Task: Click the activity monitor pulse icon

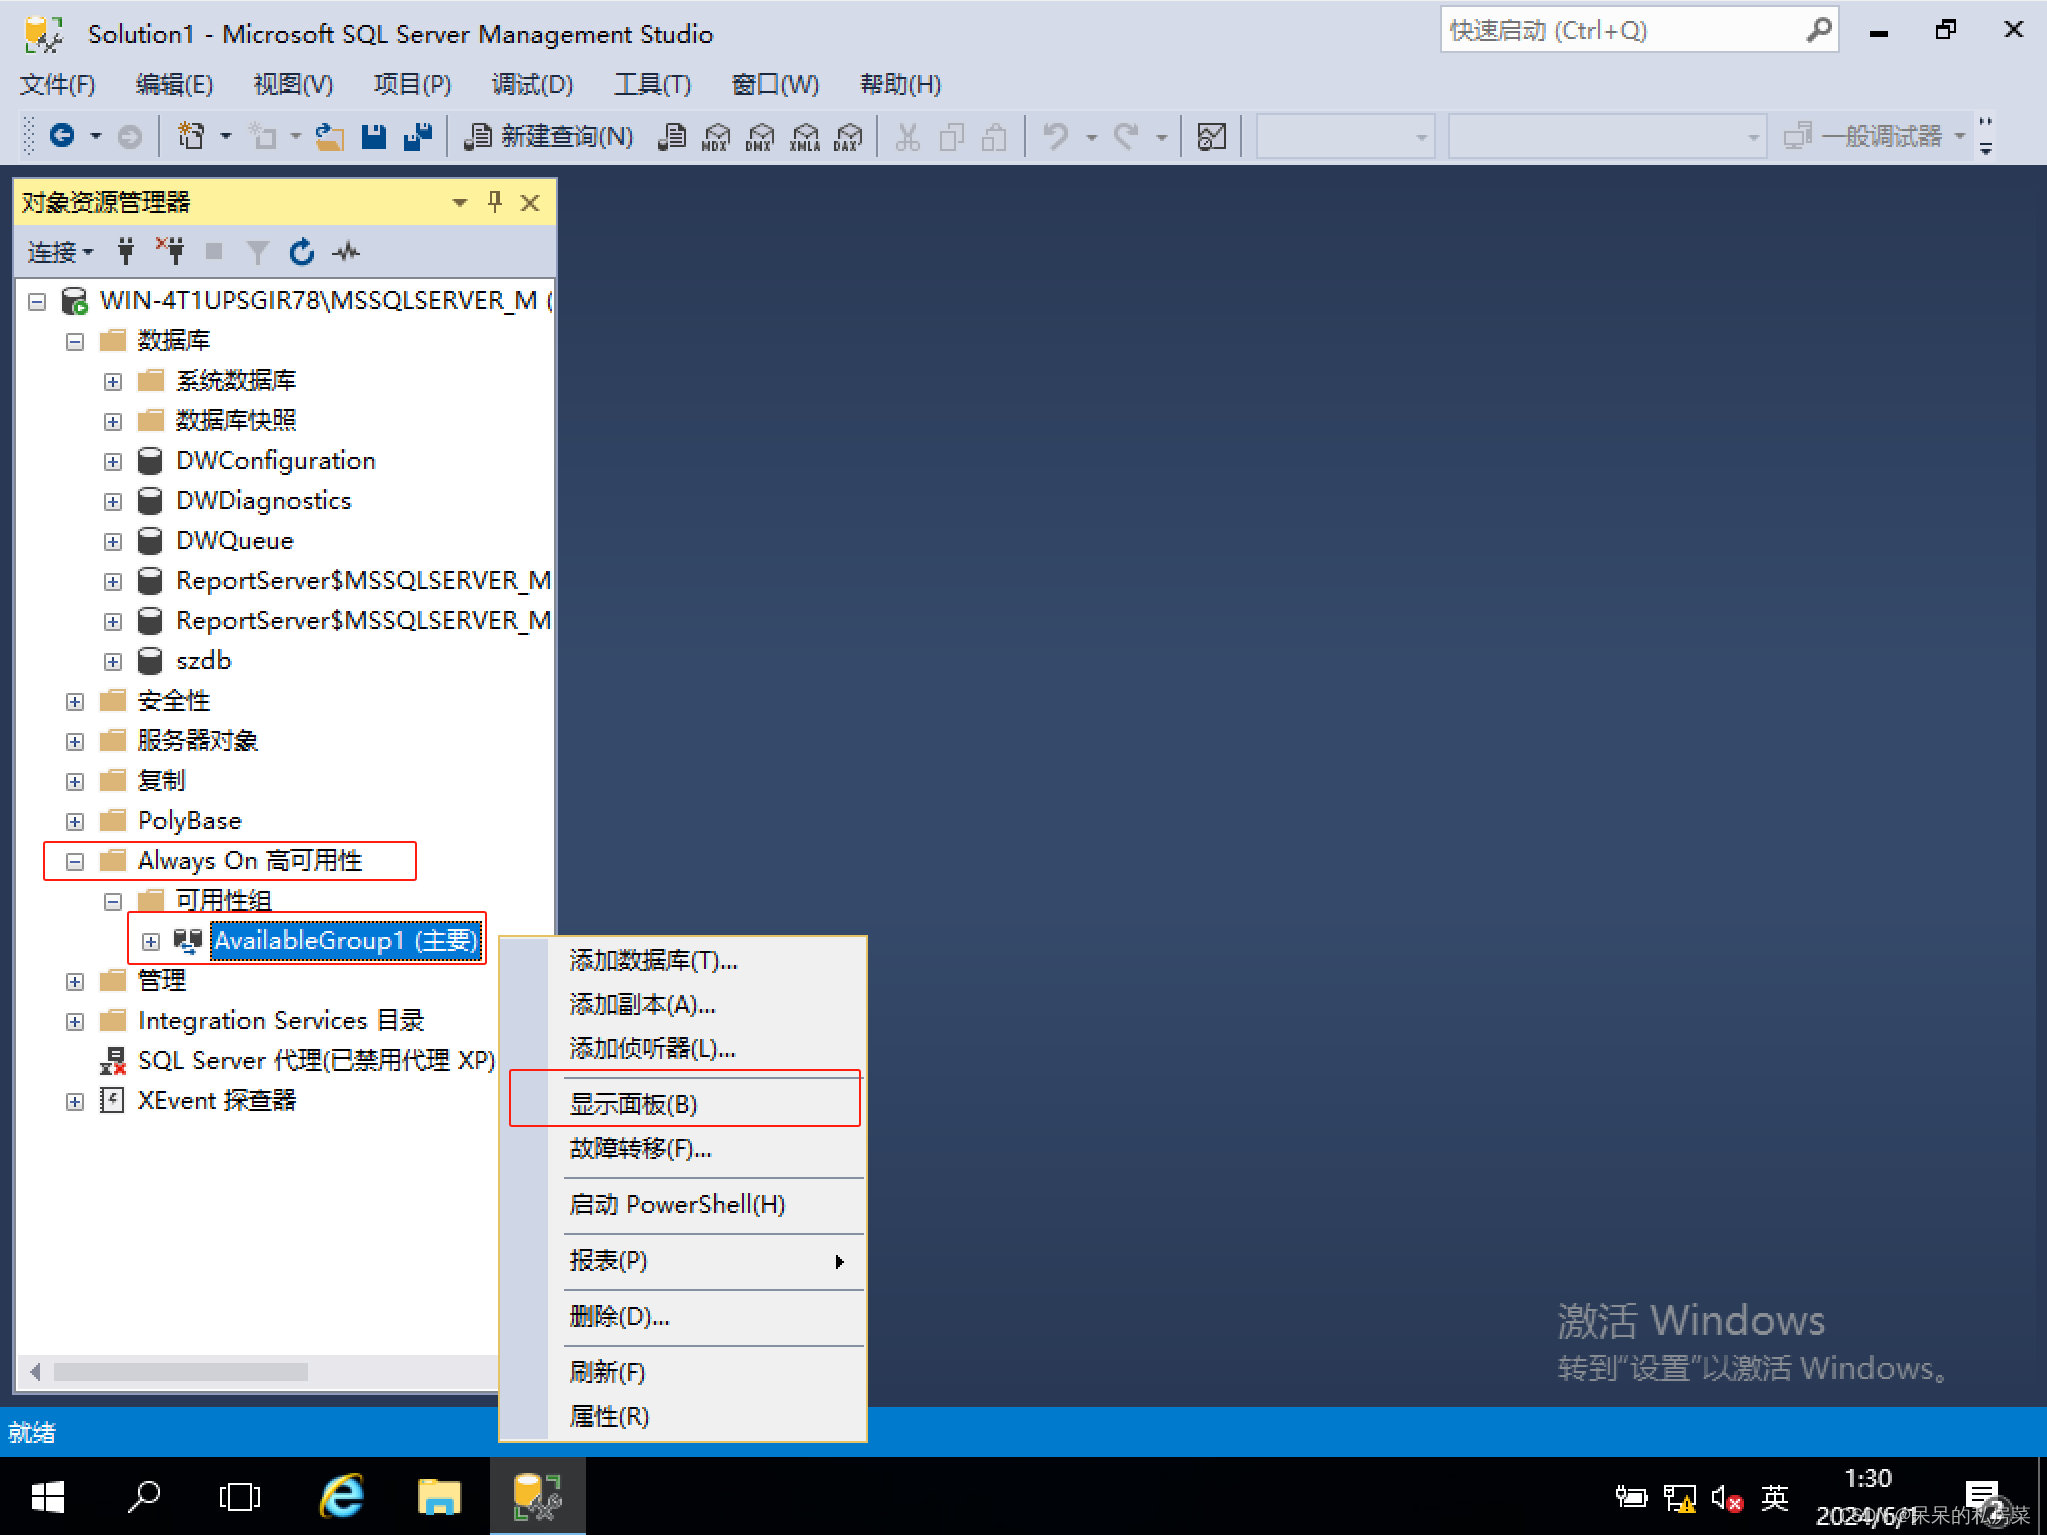Action: (346, 251)
